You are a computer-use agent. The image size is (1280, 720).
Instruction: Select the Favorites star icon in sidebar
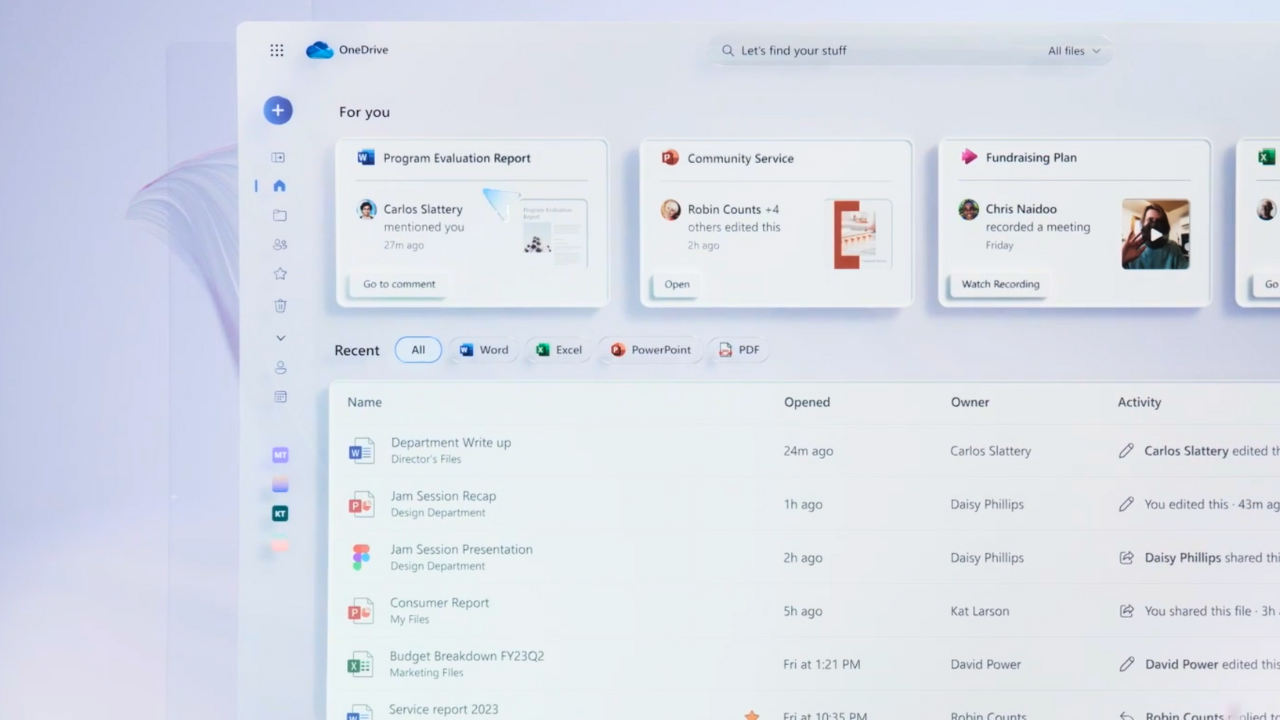click(x=280, y=273)
